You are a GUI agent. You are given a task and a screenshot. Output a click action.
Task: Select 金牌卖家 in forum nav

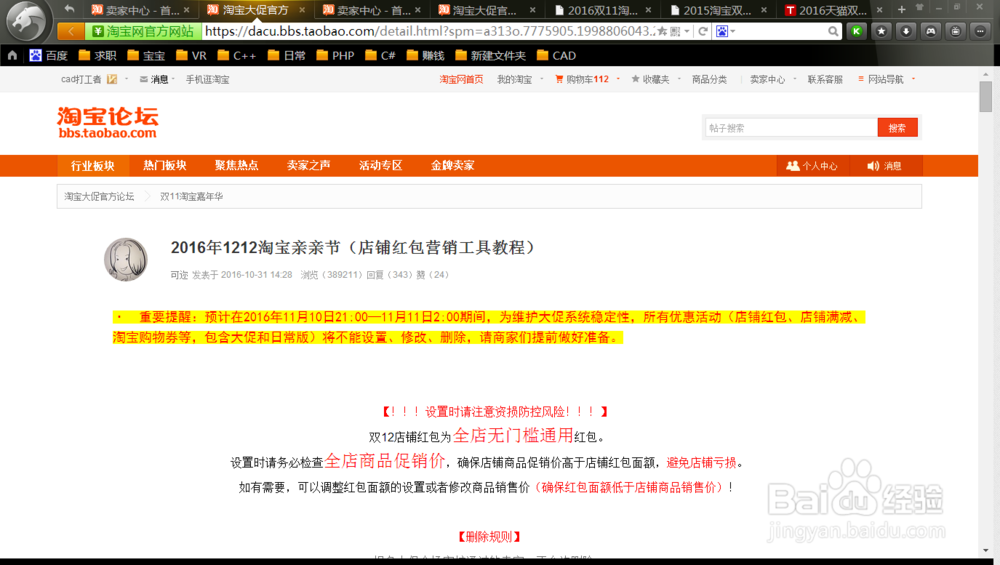pos(453,166)
